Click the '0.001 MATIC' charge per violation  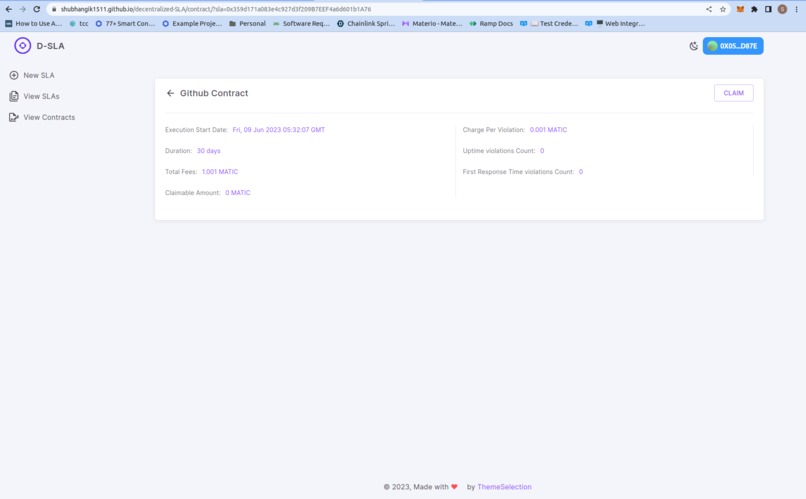pos(548,130)
